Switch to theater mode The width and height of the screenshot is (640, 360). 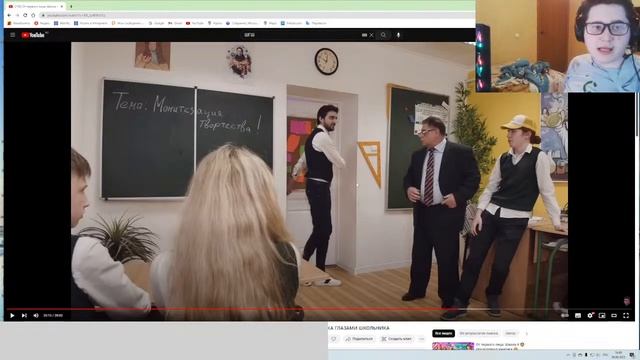pyautogui.click(x=614, y=316)
